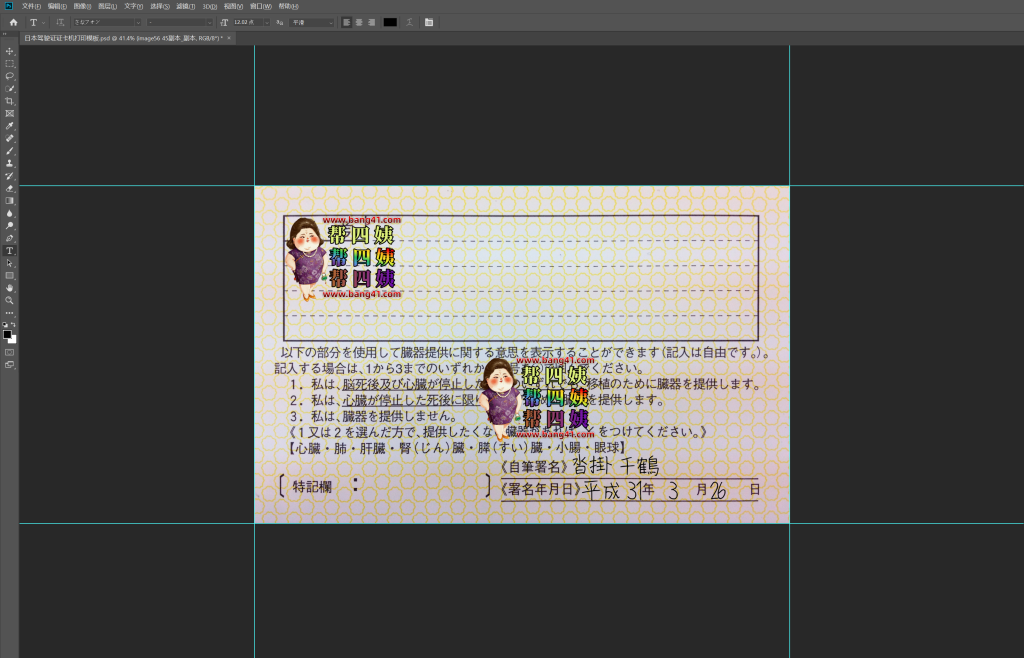Open the font family dropdown
The image size is (1024, 658).
tap(140, 22)
